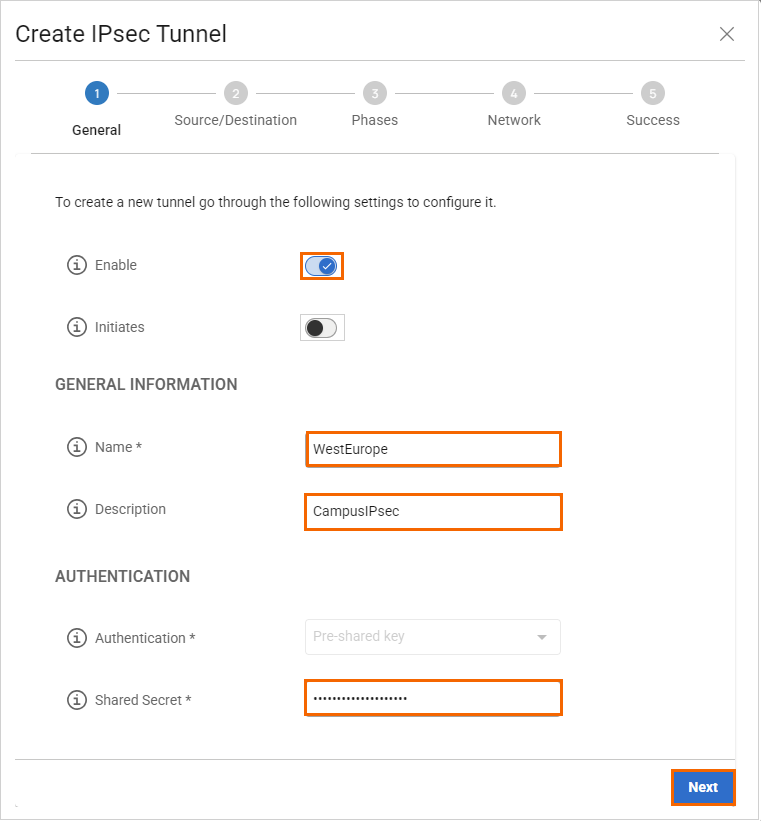Click the info icon beside Initiates
This screenshot has height=821, width=761.
(76, 328)
